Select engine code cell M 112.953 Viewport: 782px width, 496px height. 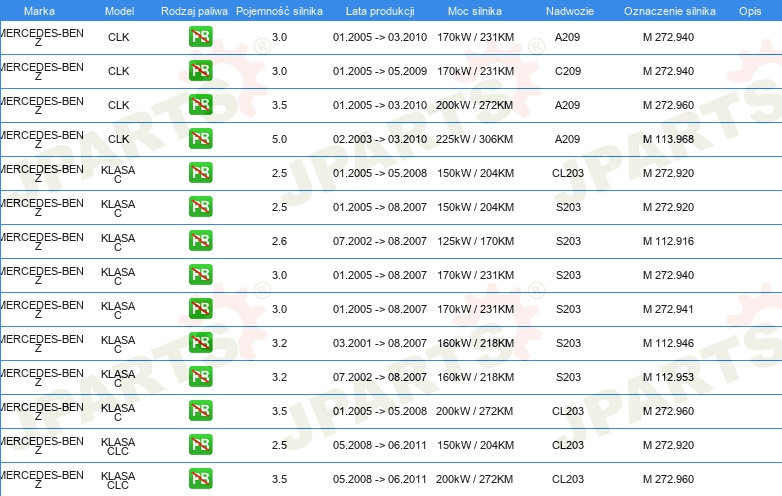click(668, 377)
